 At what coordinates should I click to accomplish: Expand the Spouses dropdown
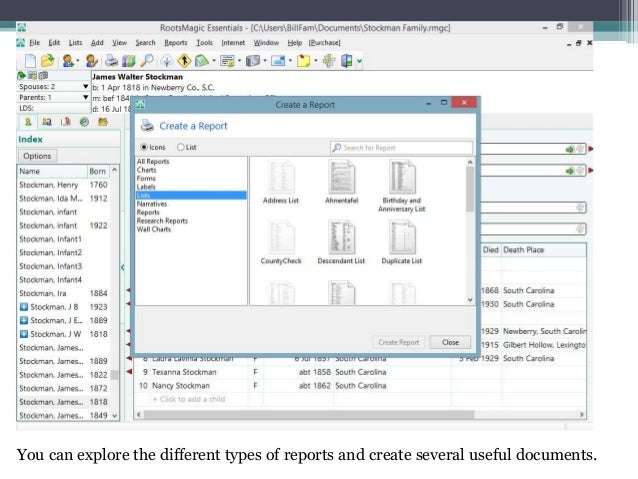[x=85, y=87]
